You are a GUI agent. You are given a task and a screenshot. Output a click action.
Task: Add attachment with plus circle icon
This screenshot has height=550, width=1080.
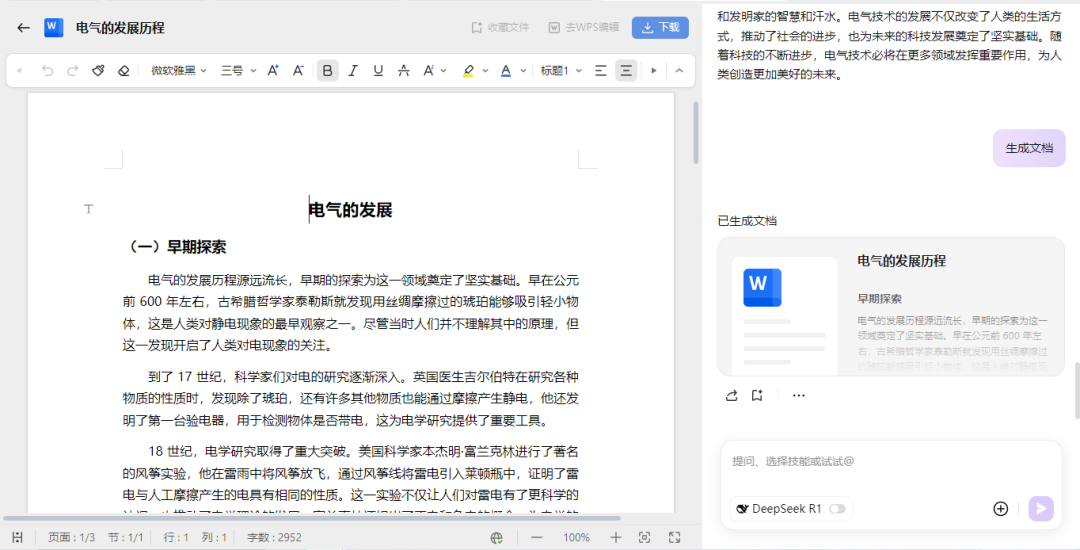pos(1000,509)
